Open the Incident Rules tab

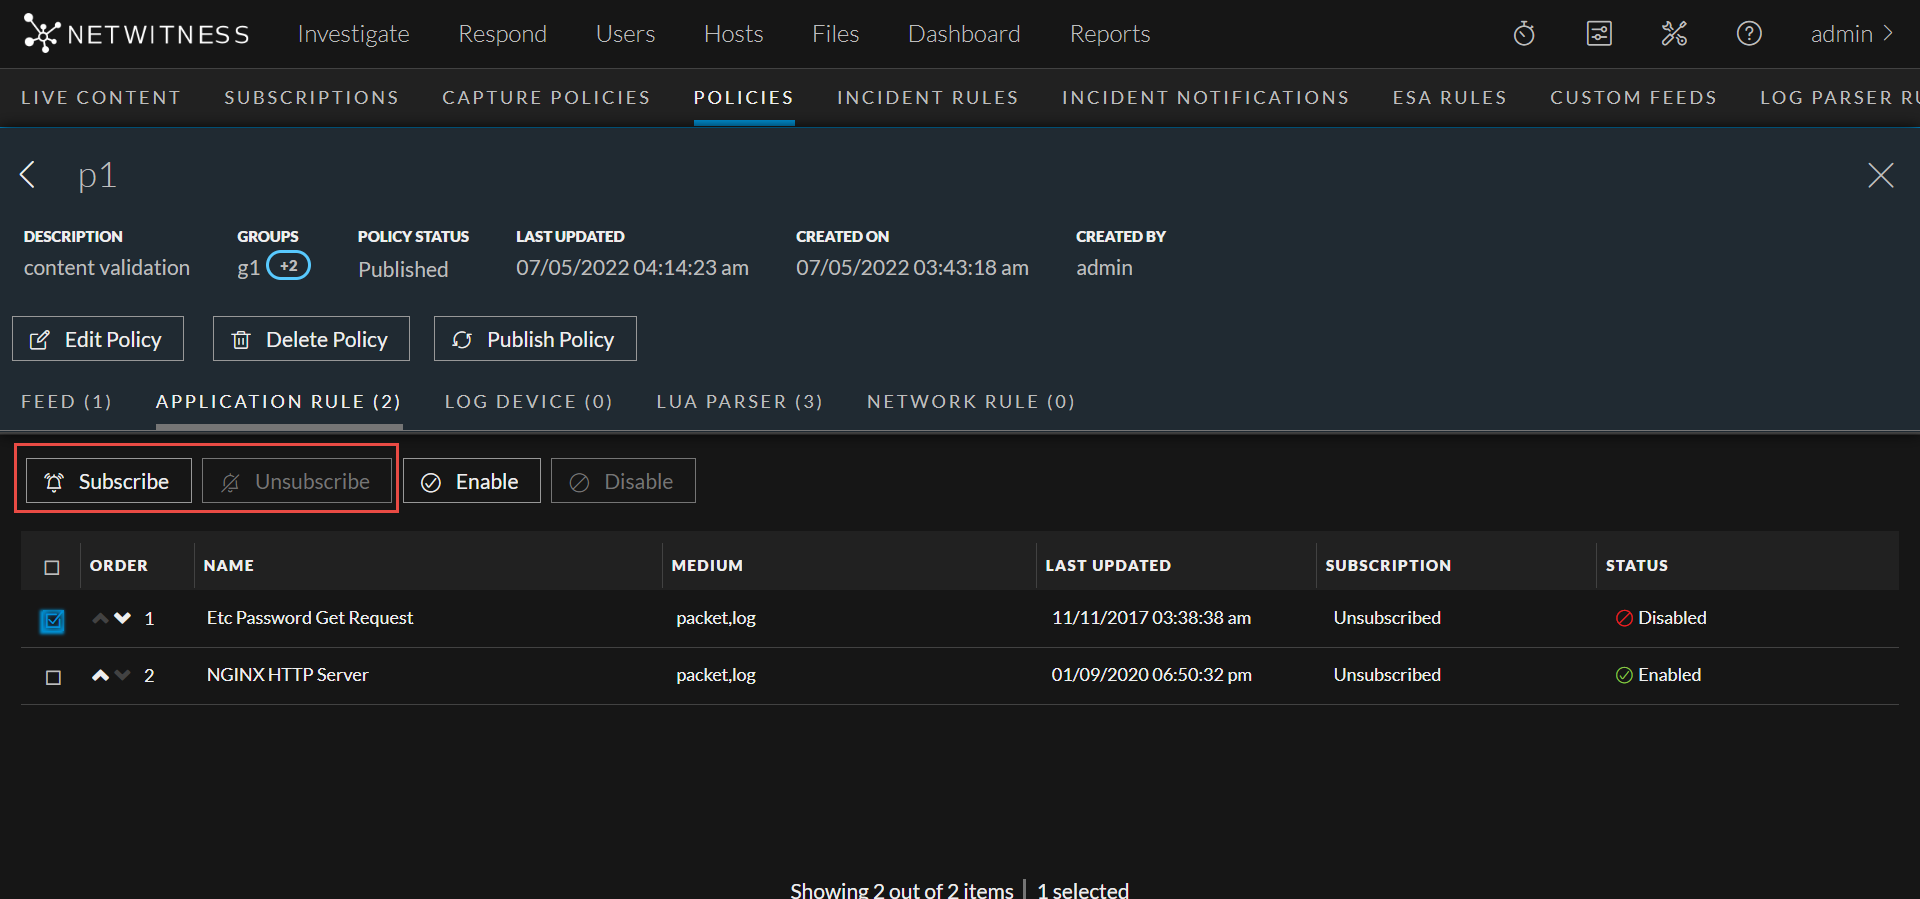[x=927, y=97]
